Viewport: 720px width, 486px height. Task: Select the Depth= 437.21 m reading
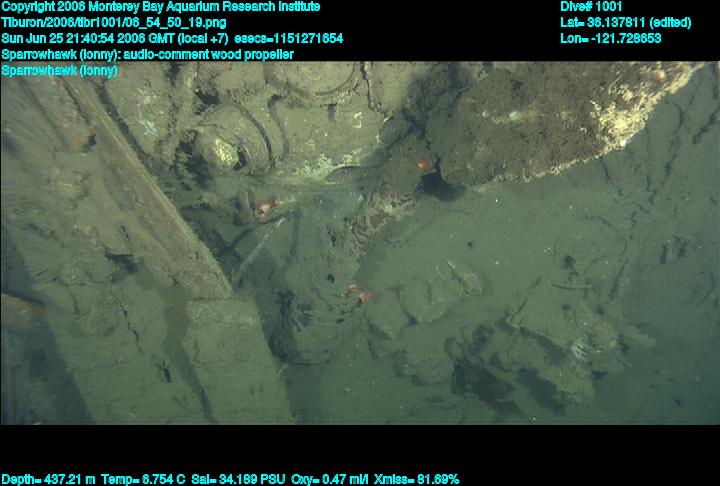(48, 480)
